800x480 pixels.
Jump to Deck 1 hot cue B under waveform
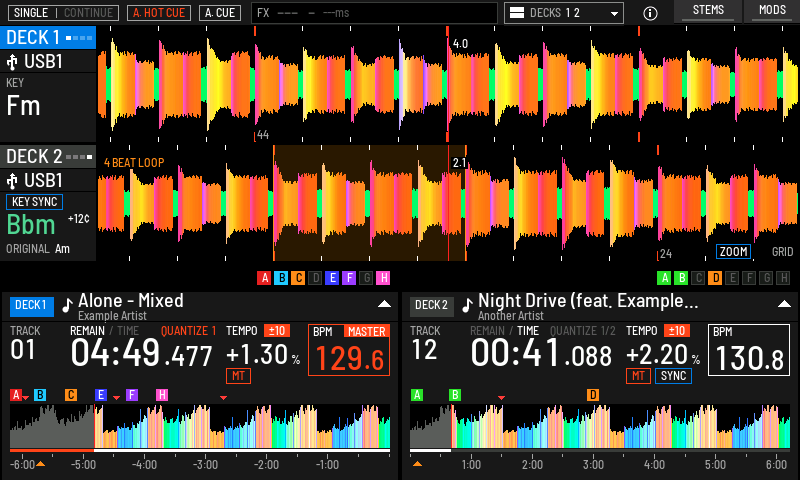coord(281,278)
